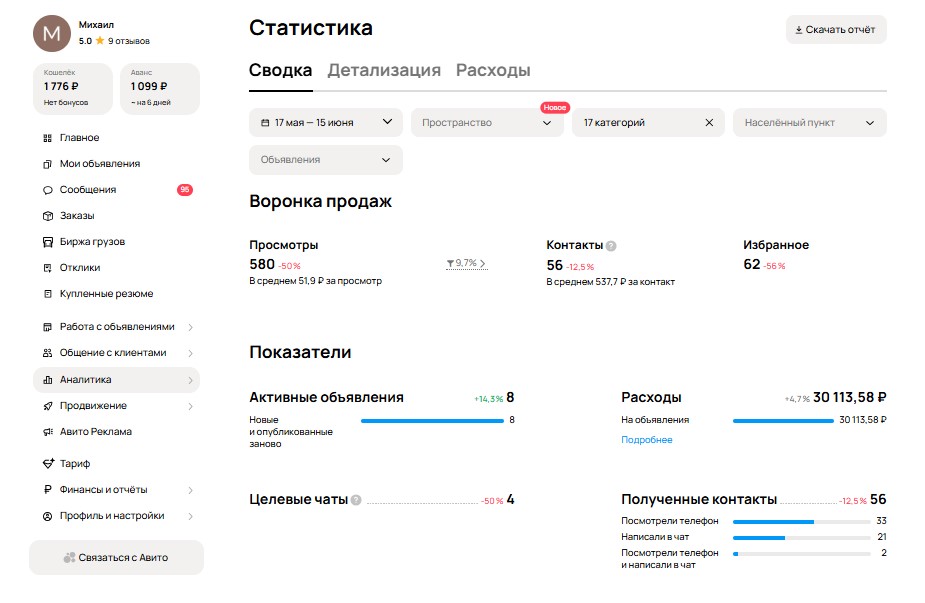Click the Скачать отчёт button
The width and height of the screenshot is (925, 603).
(x=836, y=30)
